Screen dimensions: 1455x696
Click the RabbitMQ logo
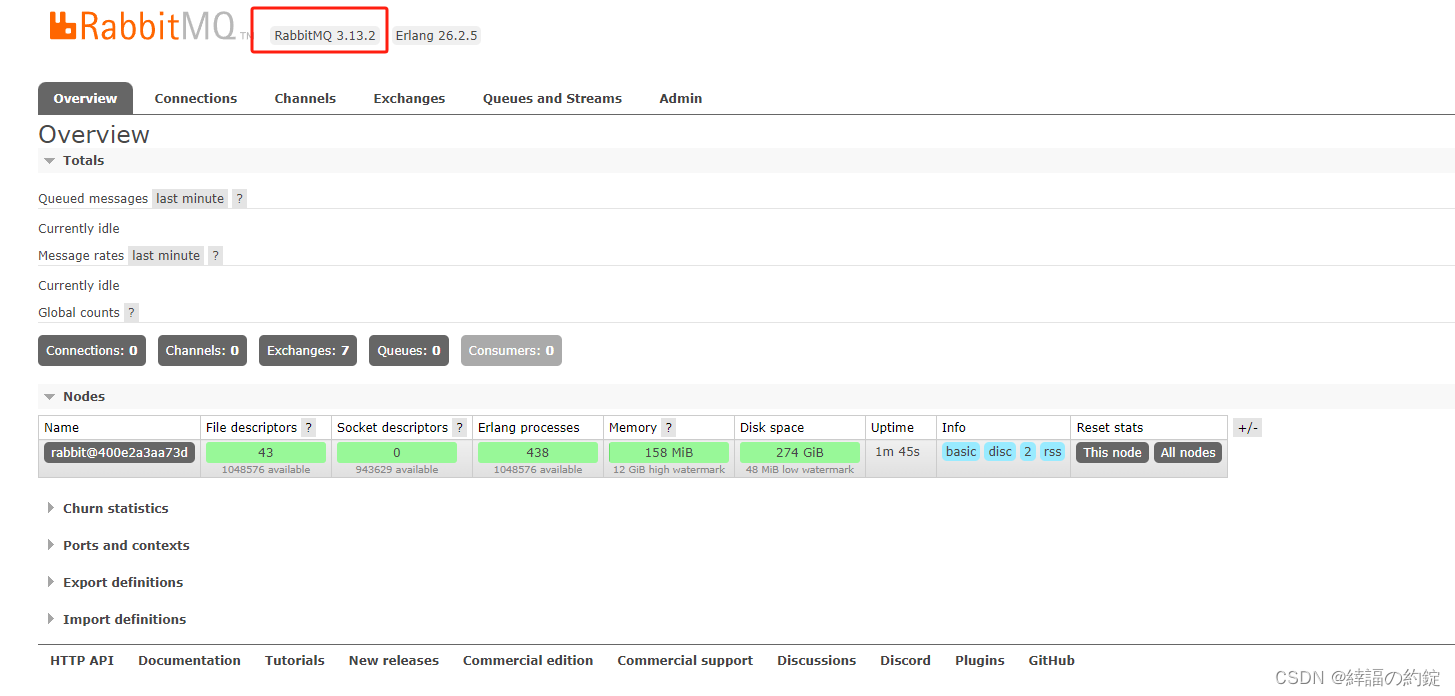(x=142, y=27)
